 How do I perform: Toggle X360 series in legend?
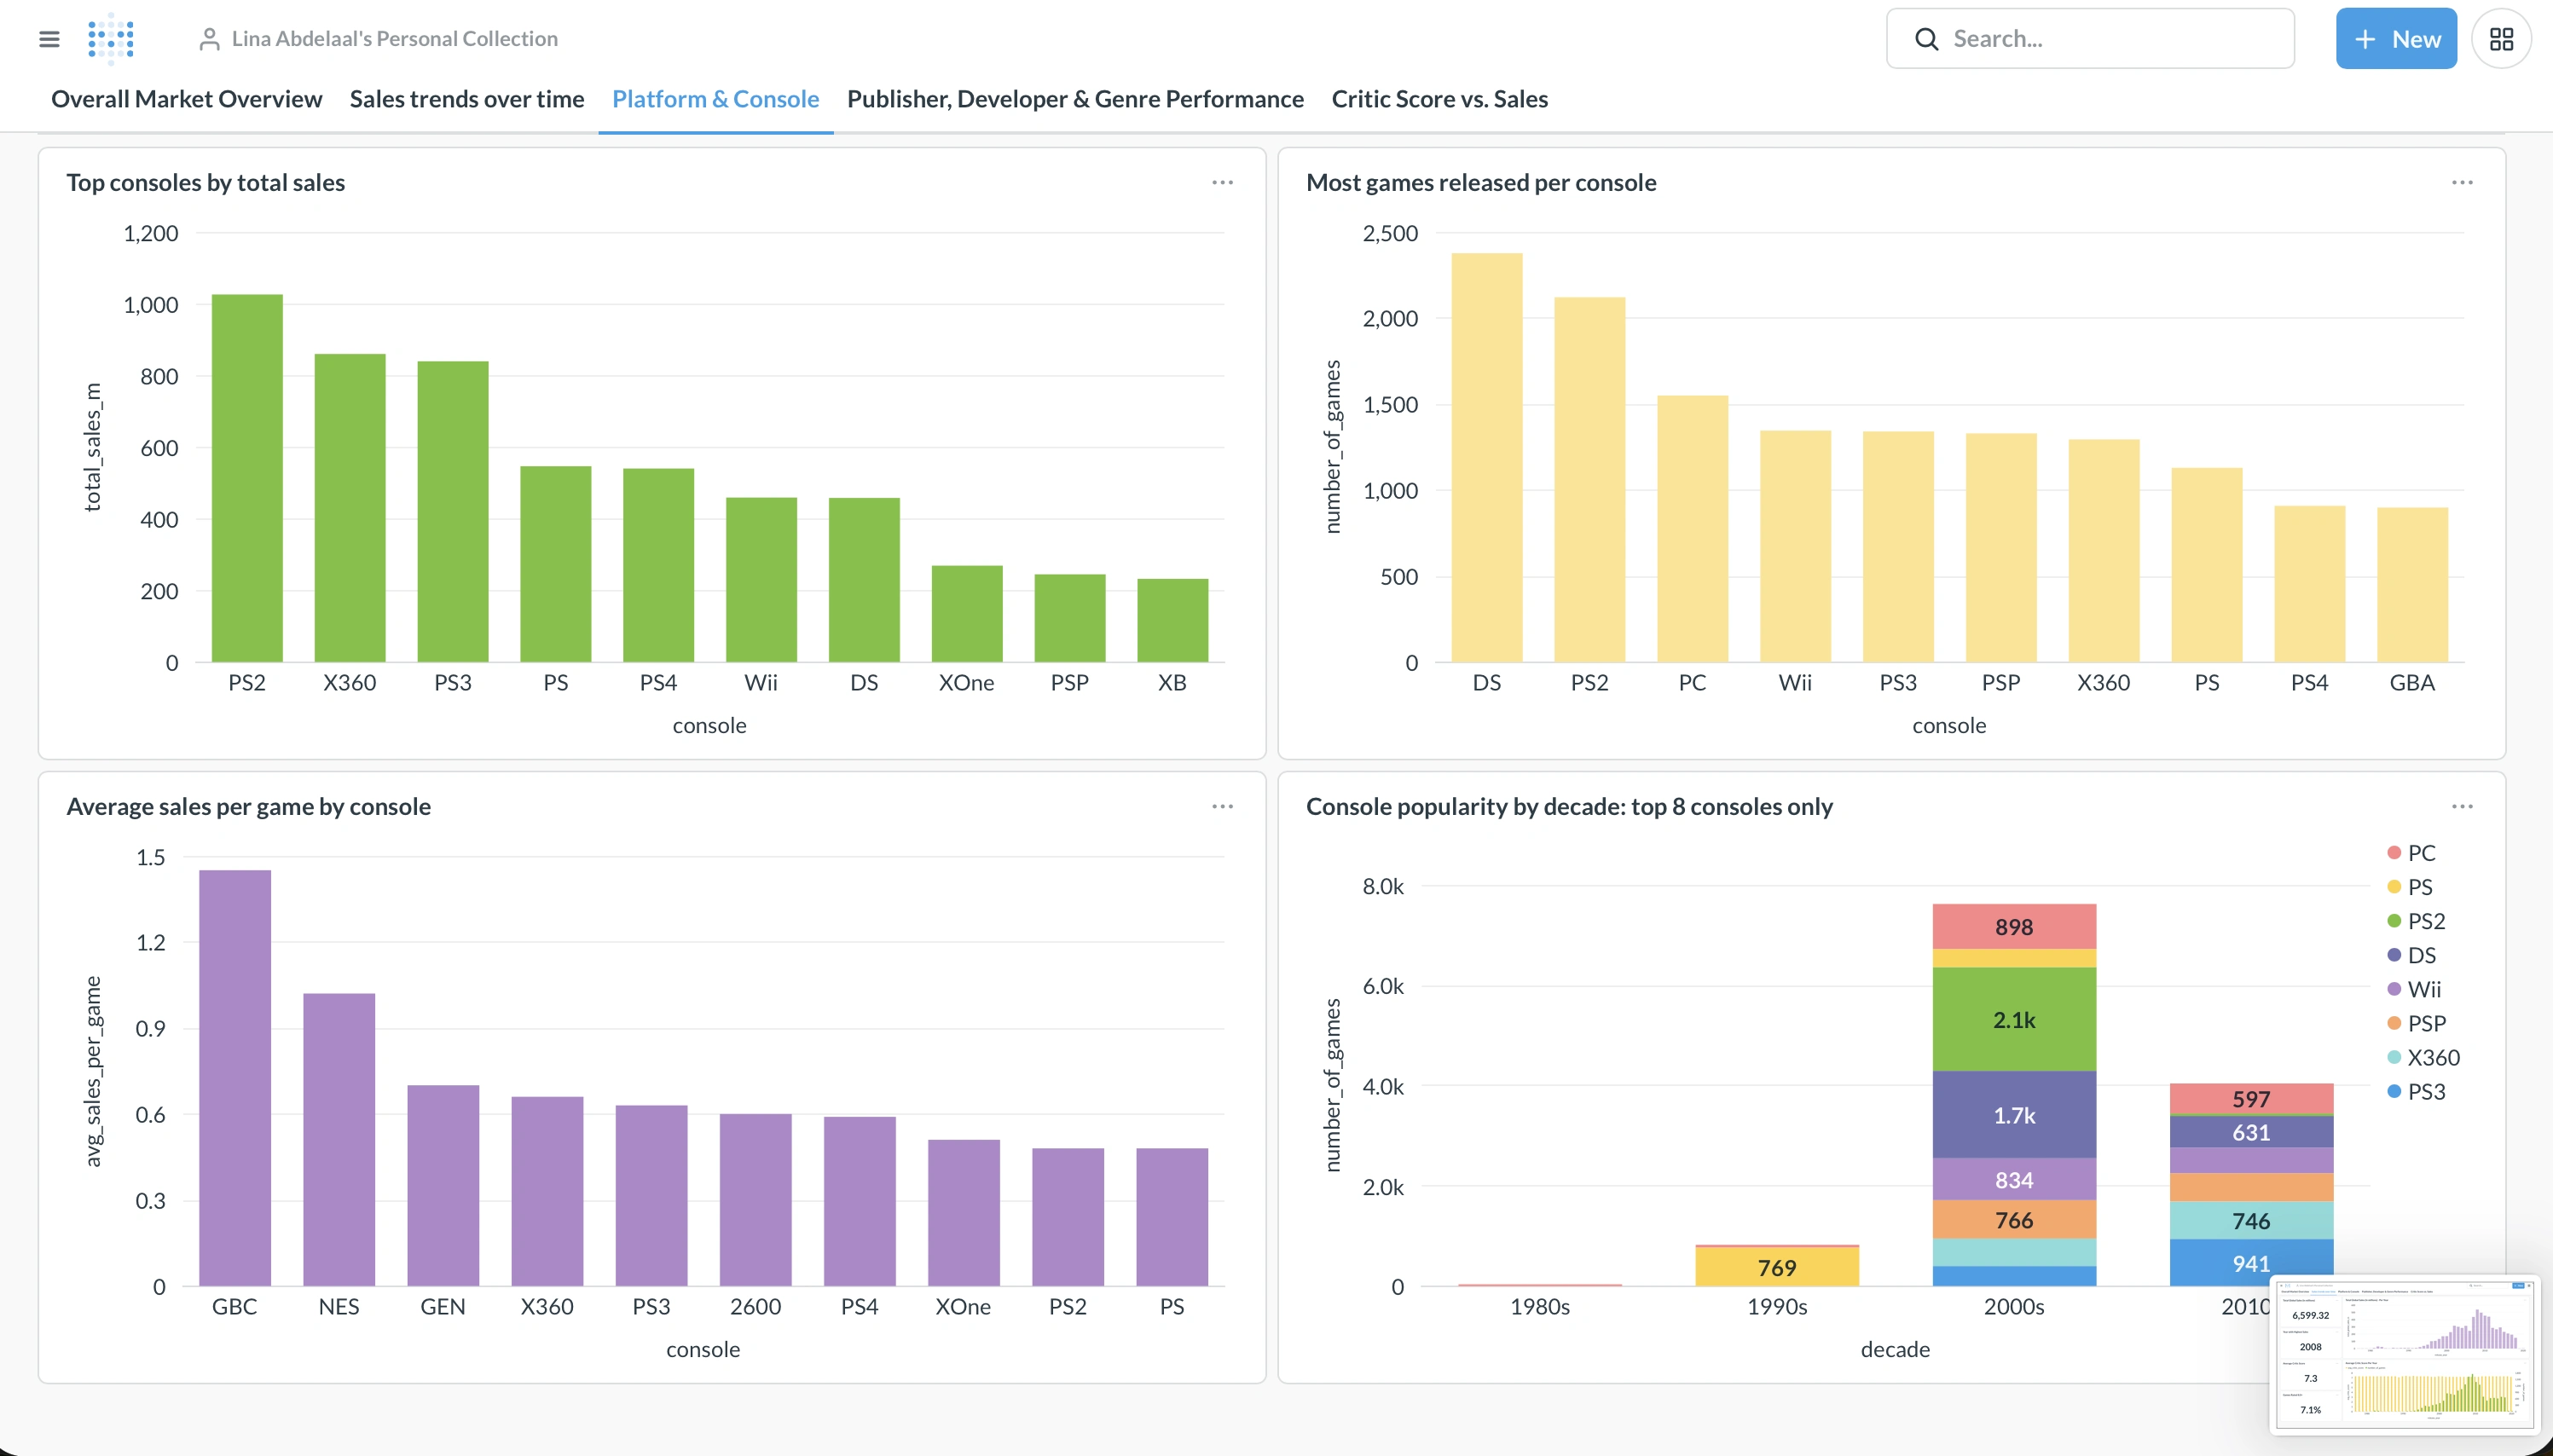pyautogui.click(x=2432, y=1057)
